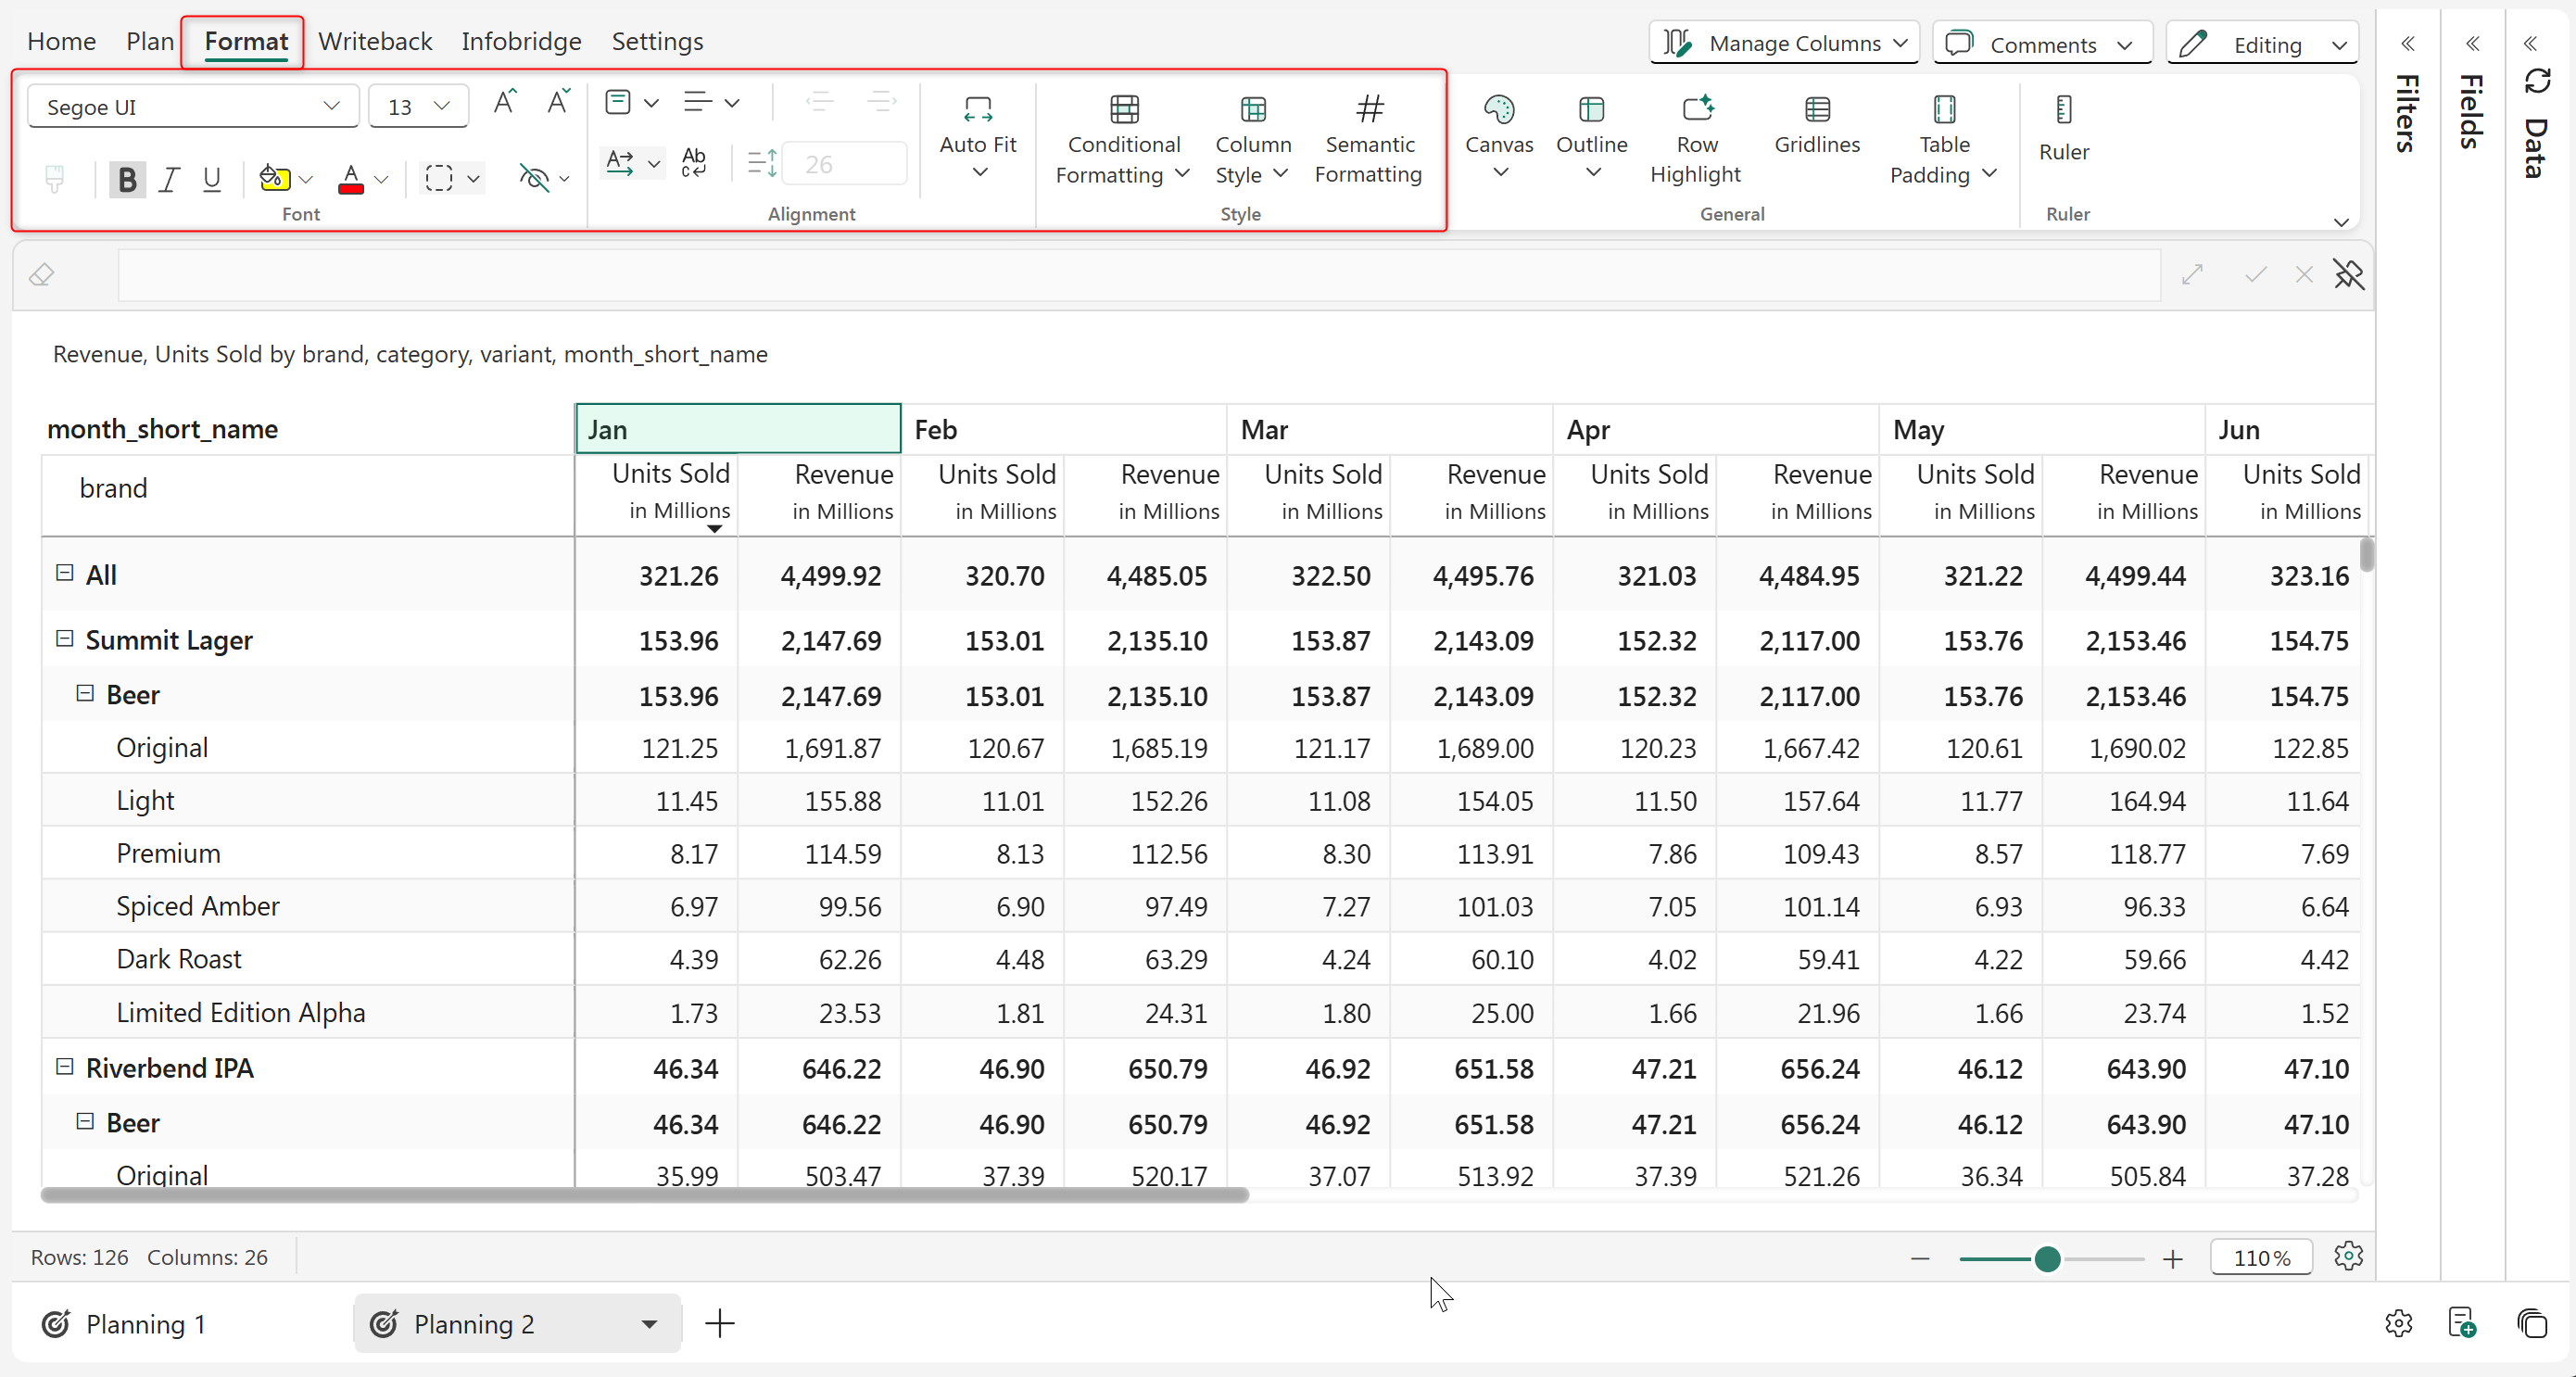Click the format painter icon

point(55,179)
